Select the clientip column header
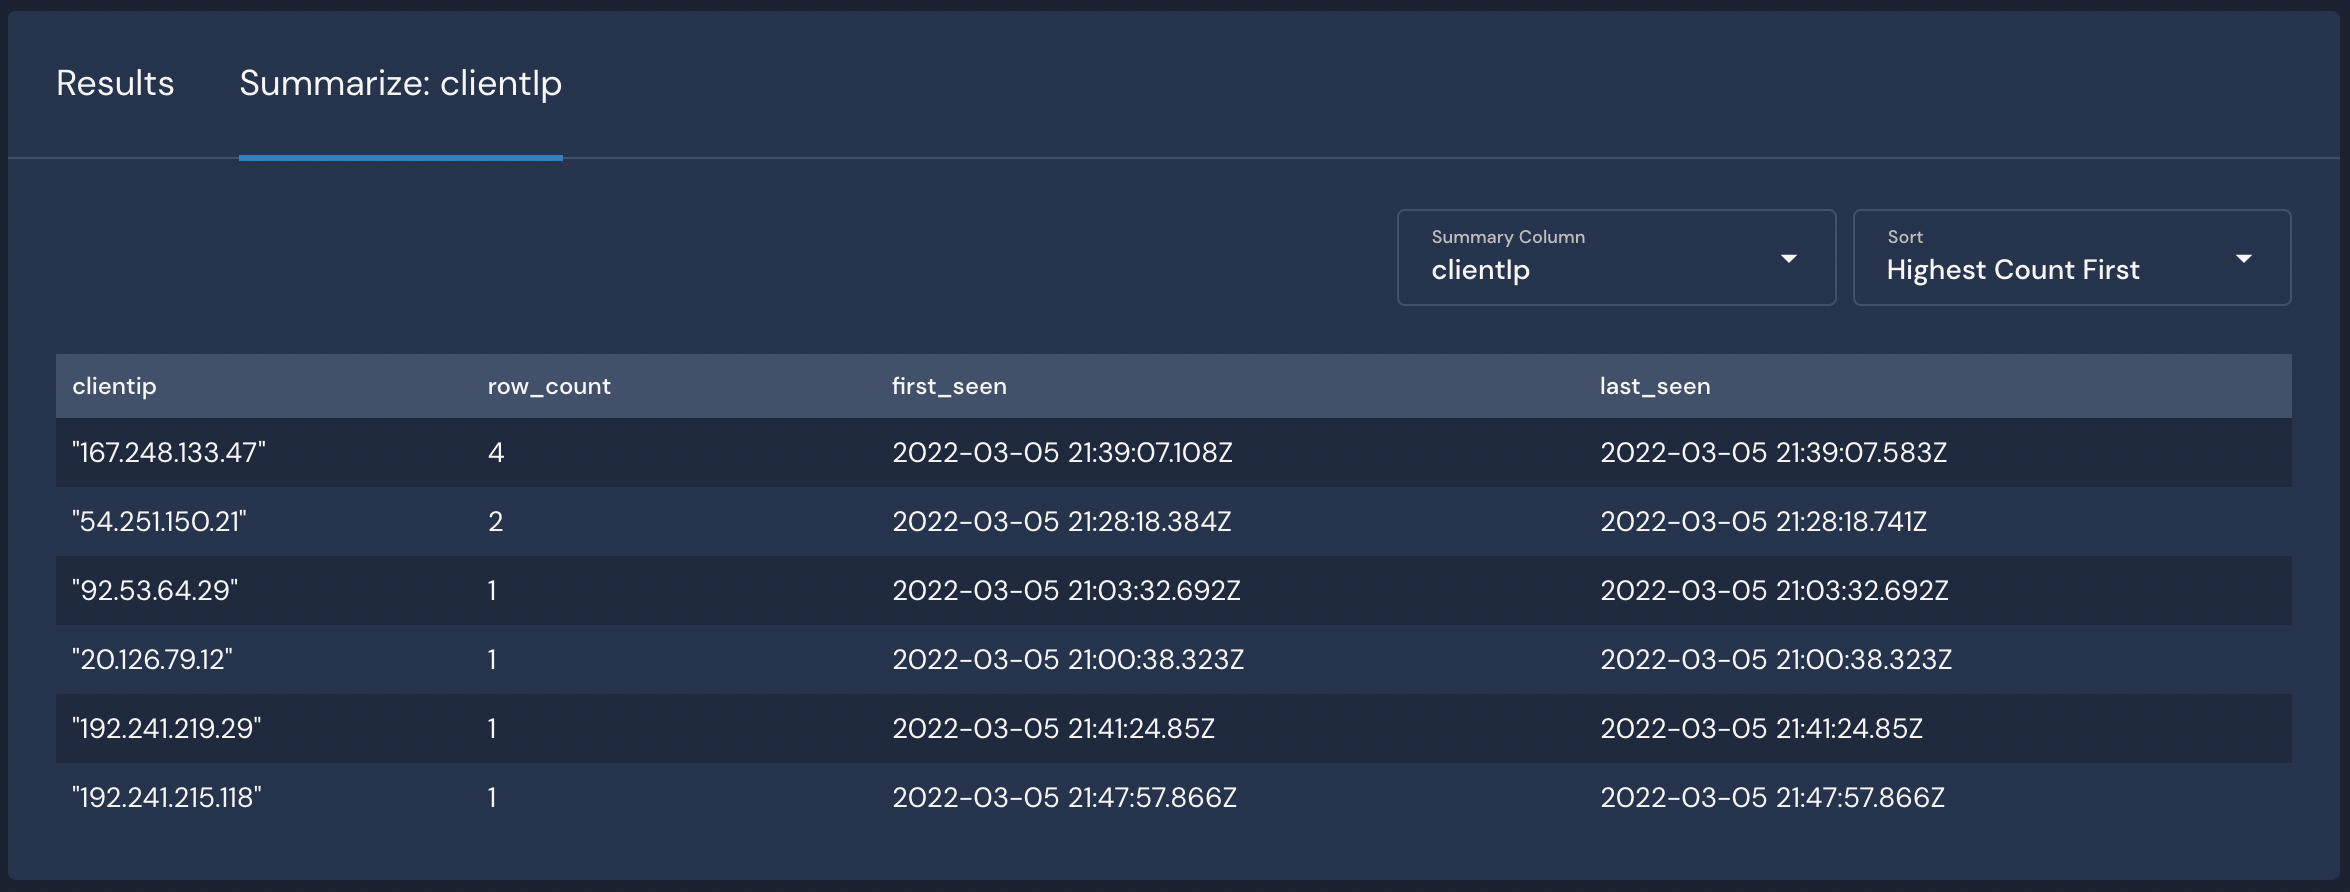This screenshot has width=2350, height=892. [x=115, y=385]
